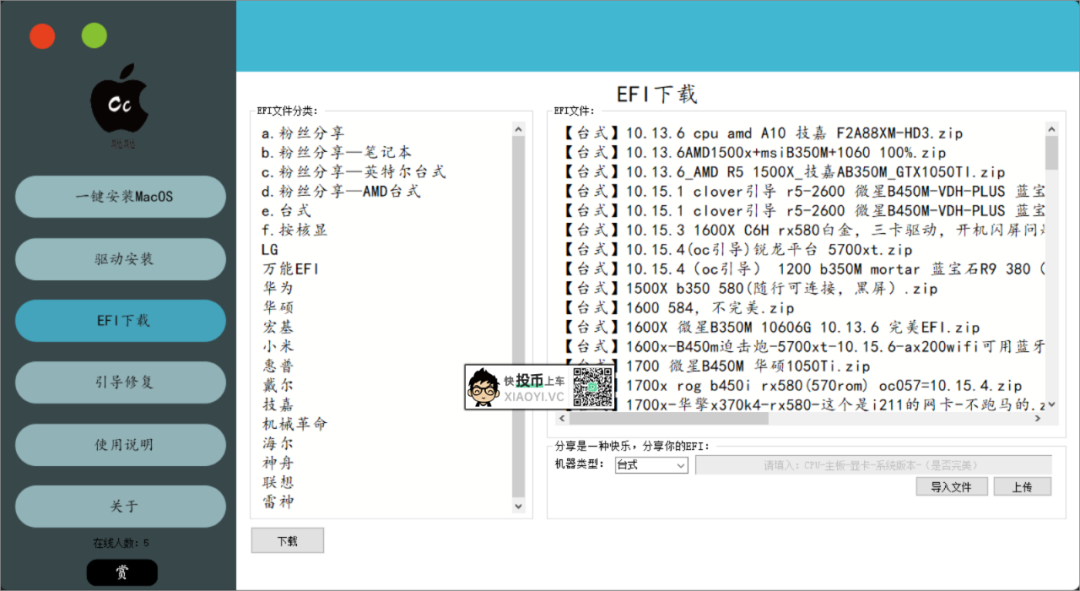1080x591 pixels.
Task: Open the 引导修复 section
Action: [121, 383]
